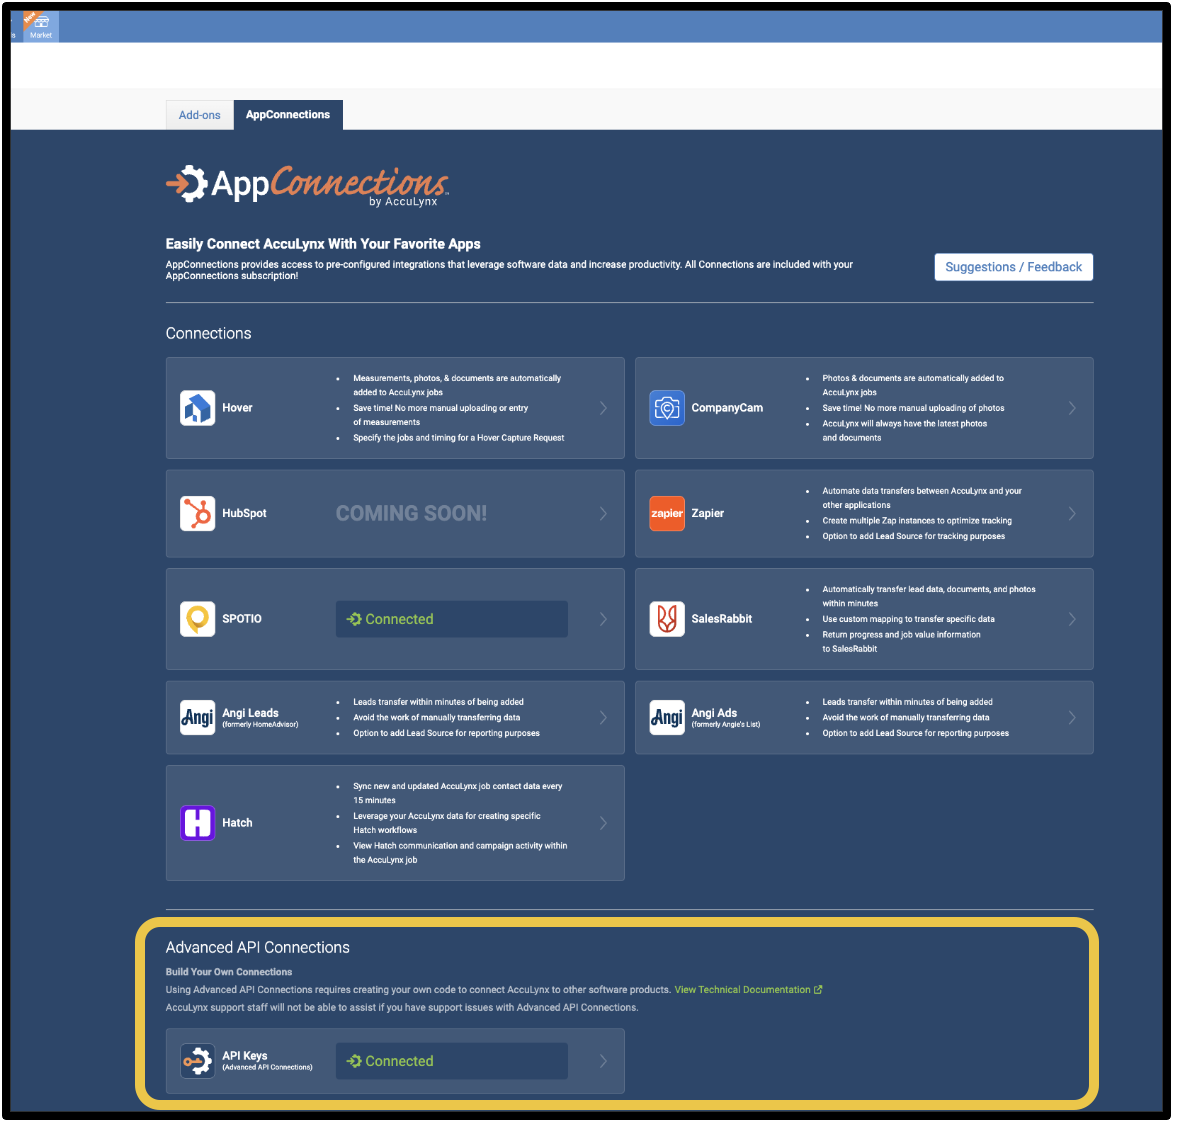Click the Hover app logo
Image resolution: width=1178 pixels, height=1128 pixels.
[x=198, y=410]
